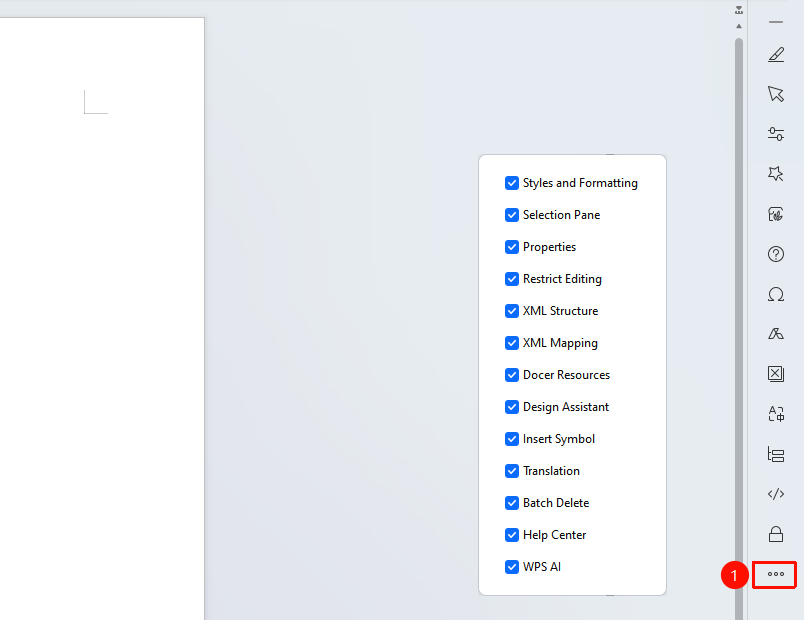Image resolution: width=804 pixels, height=620 pixels.
Task: Toggle the Batch Delete checkbox
Action: (x=512, y=503)
